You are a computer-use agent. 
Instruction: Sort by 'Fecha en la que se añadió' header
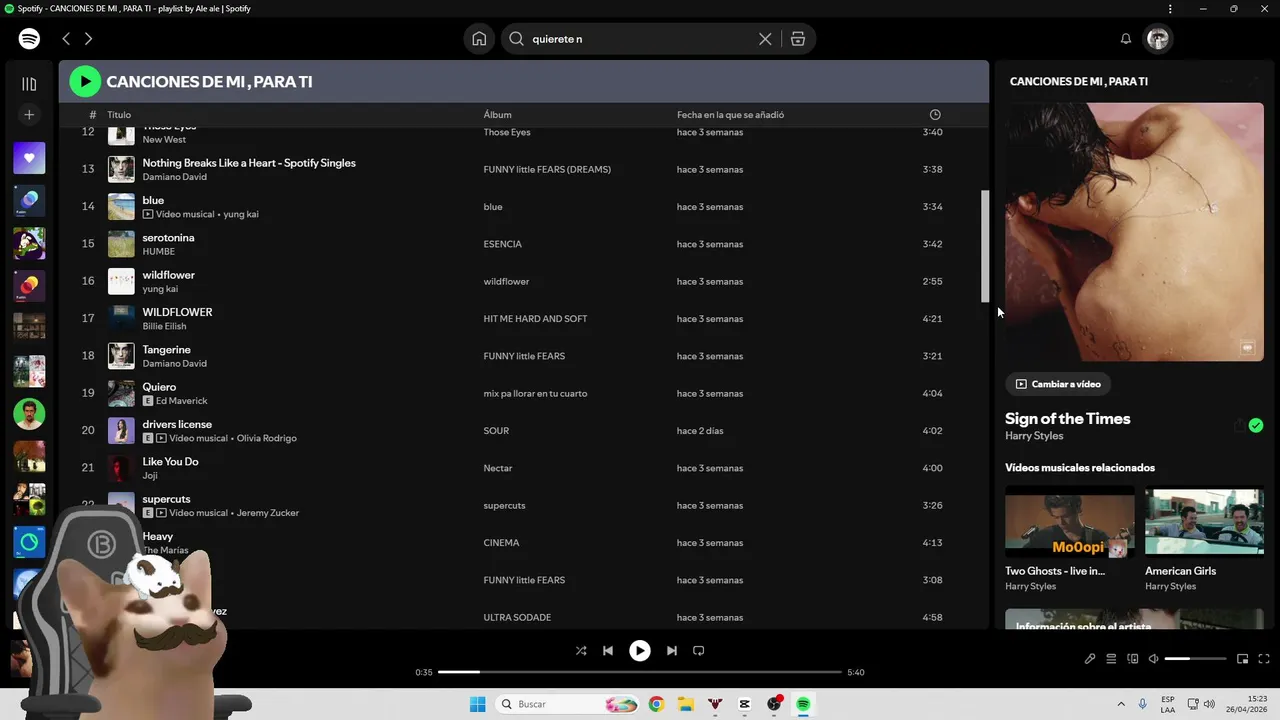point(730,115)
